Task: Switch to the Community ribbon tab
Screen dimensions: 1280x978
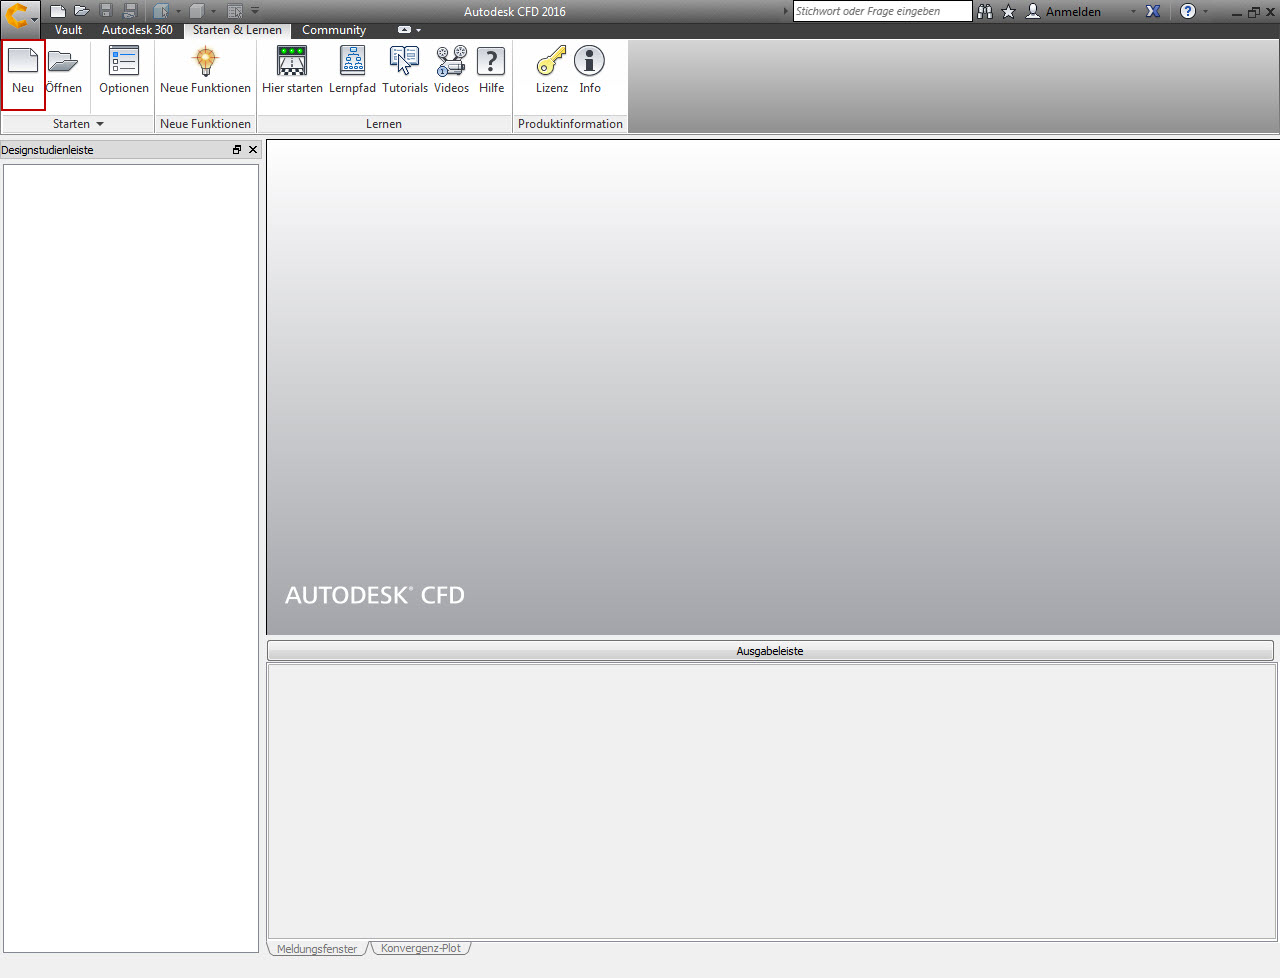Action: tap(334, 30)
